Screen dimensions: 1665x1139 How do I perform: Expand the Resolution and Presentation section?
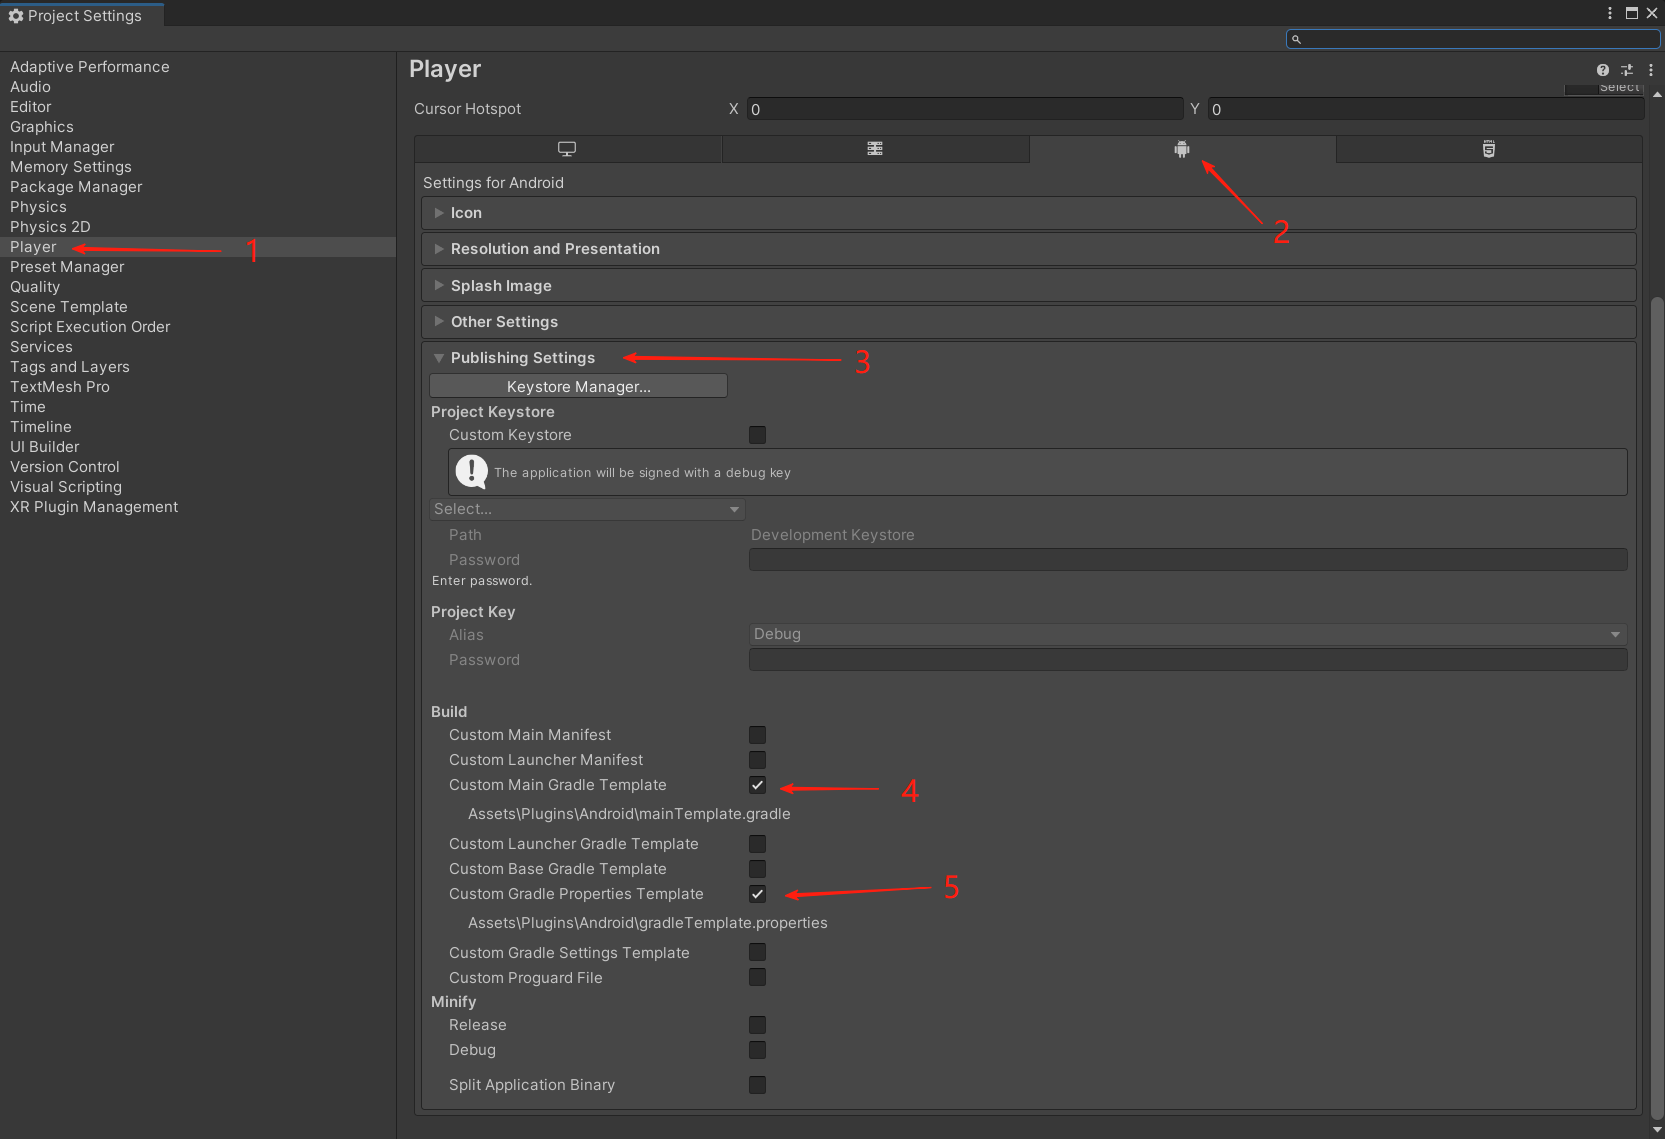[x=554, y=249]
